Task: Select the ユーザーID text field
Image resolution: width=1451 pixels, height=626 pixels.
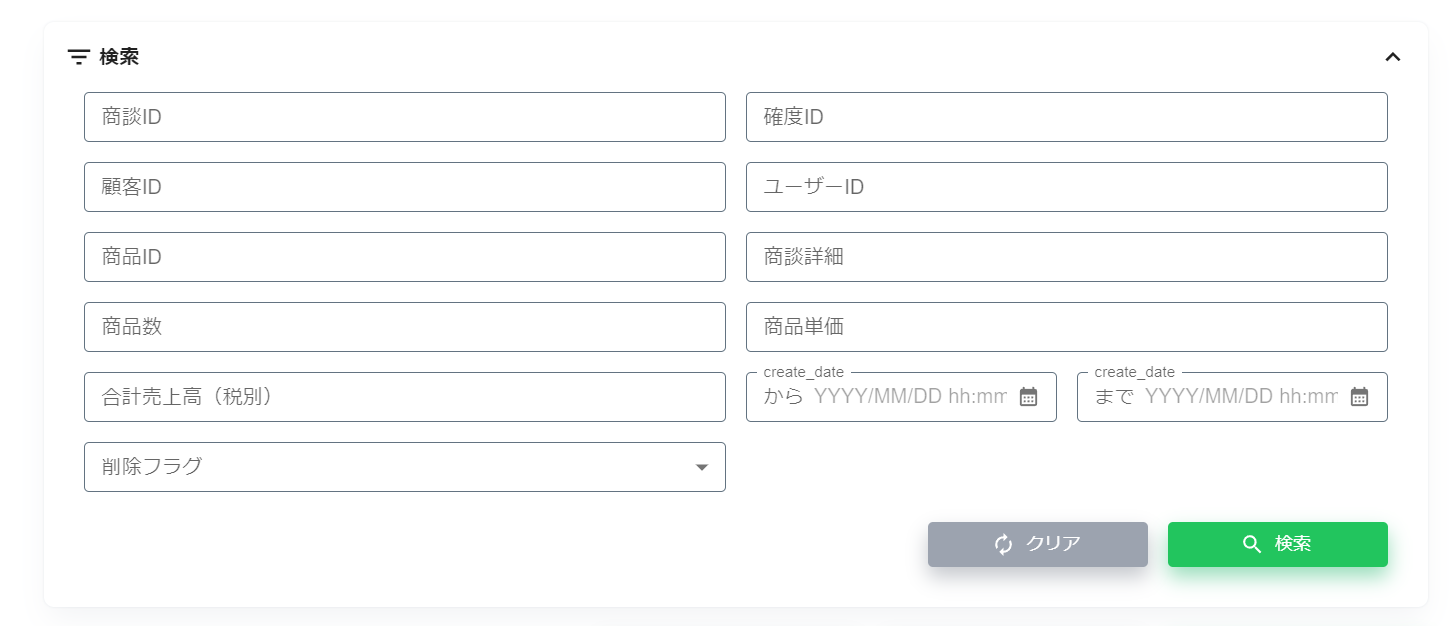Action: 1067,187
